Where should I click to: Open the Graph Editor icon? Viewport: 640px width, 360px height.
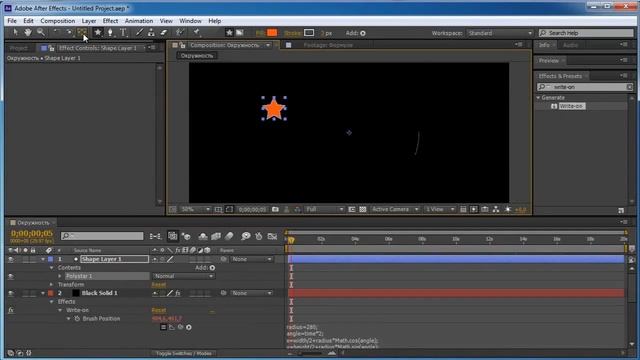pos(272,236)
